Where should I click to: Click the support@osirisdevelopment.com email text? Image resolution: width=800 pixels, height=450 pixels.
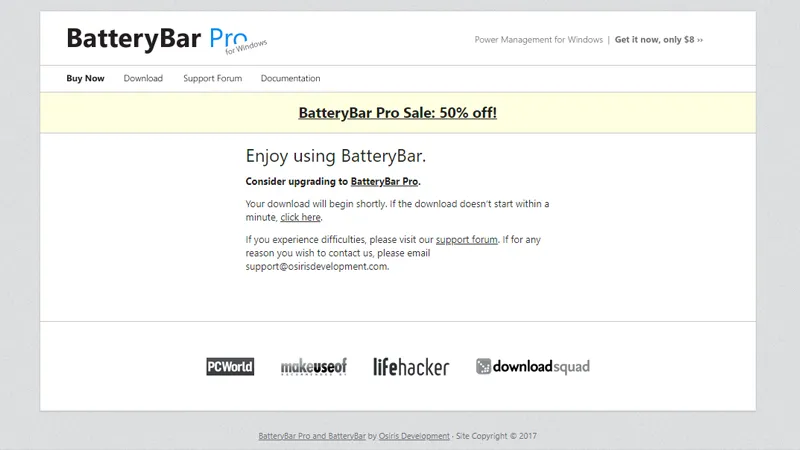pyautogui.click(x=316, y=267)
